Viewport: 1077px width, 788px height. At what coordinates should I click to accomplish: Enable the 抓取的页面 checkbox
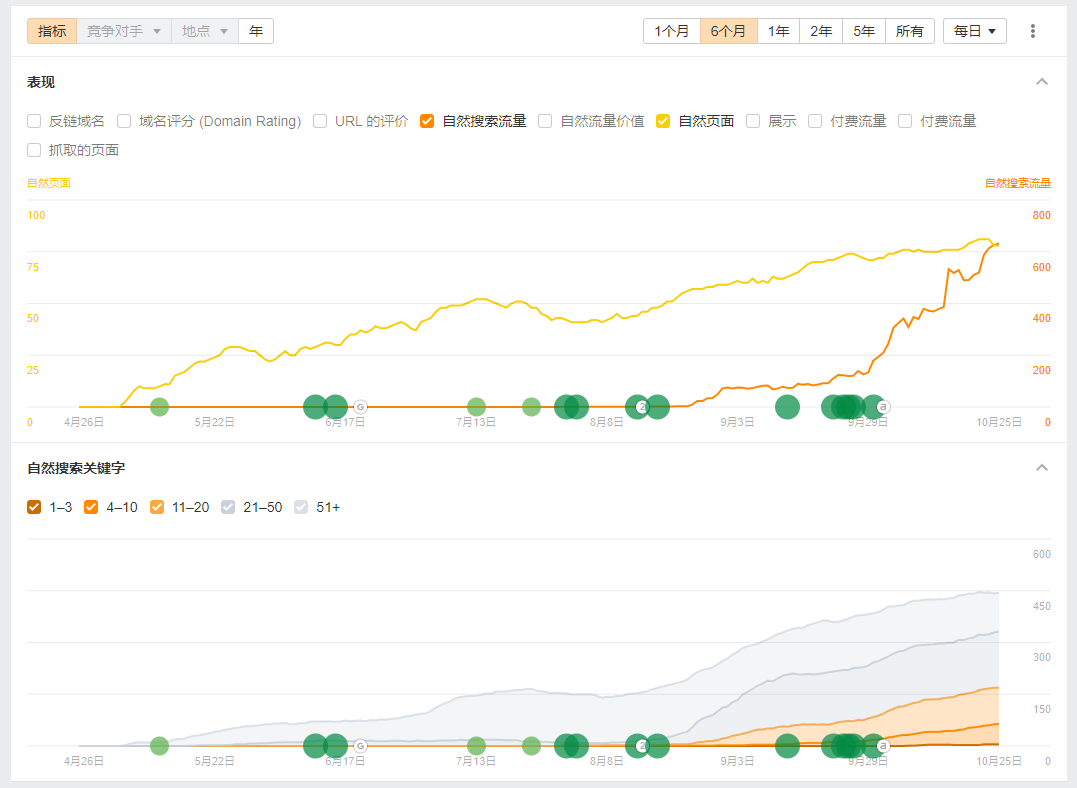click(x=35, y=150)
